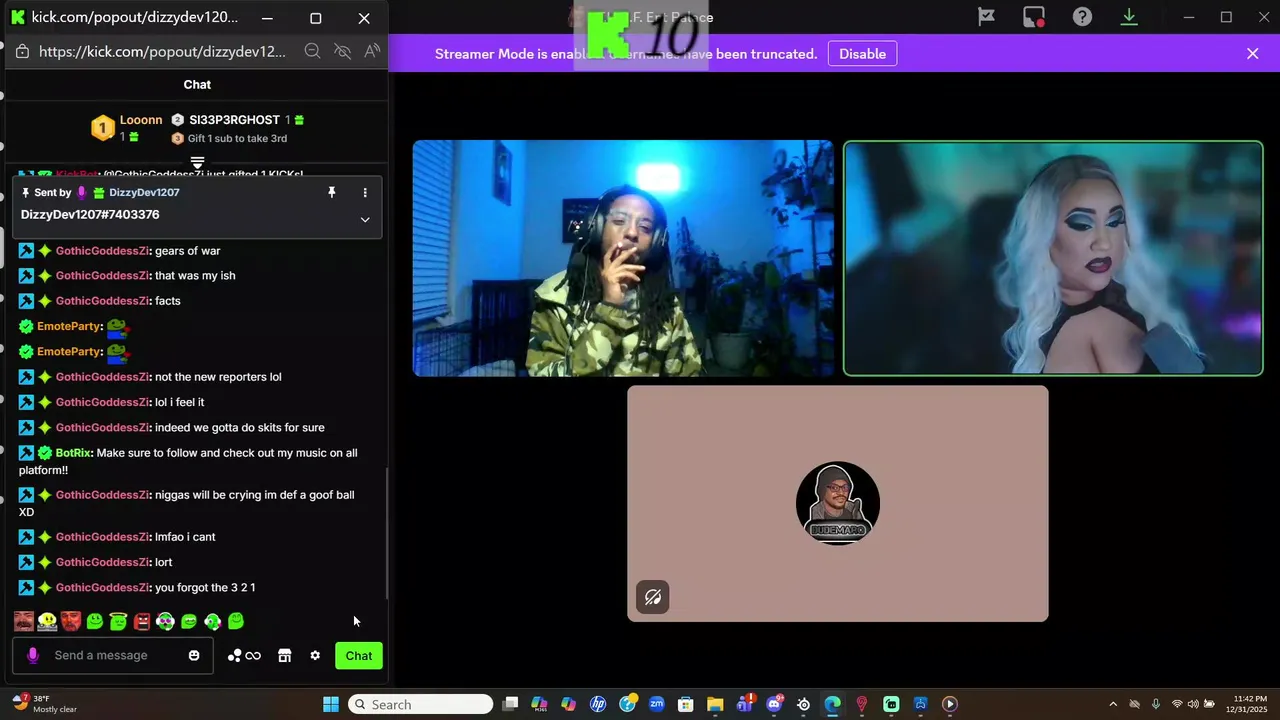Collapse the gift leaderboard with arrow handle
The image size is (1280, 720).
click(197, 162)
